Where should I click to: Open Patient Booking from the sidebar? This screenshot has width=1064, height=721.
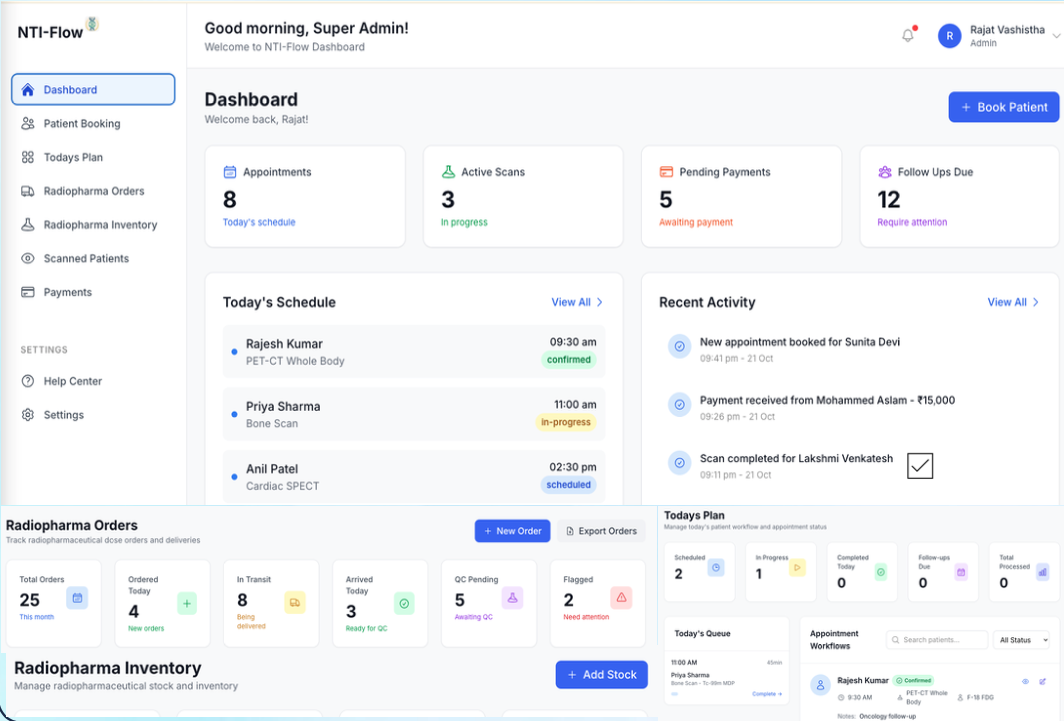point(82,124)
